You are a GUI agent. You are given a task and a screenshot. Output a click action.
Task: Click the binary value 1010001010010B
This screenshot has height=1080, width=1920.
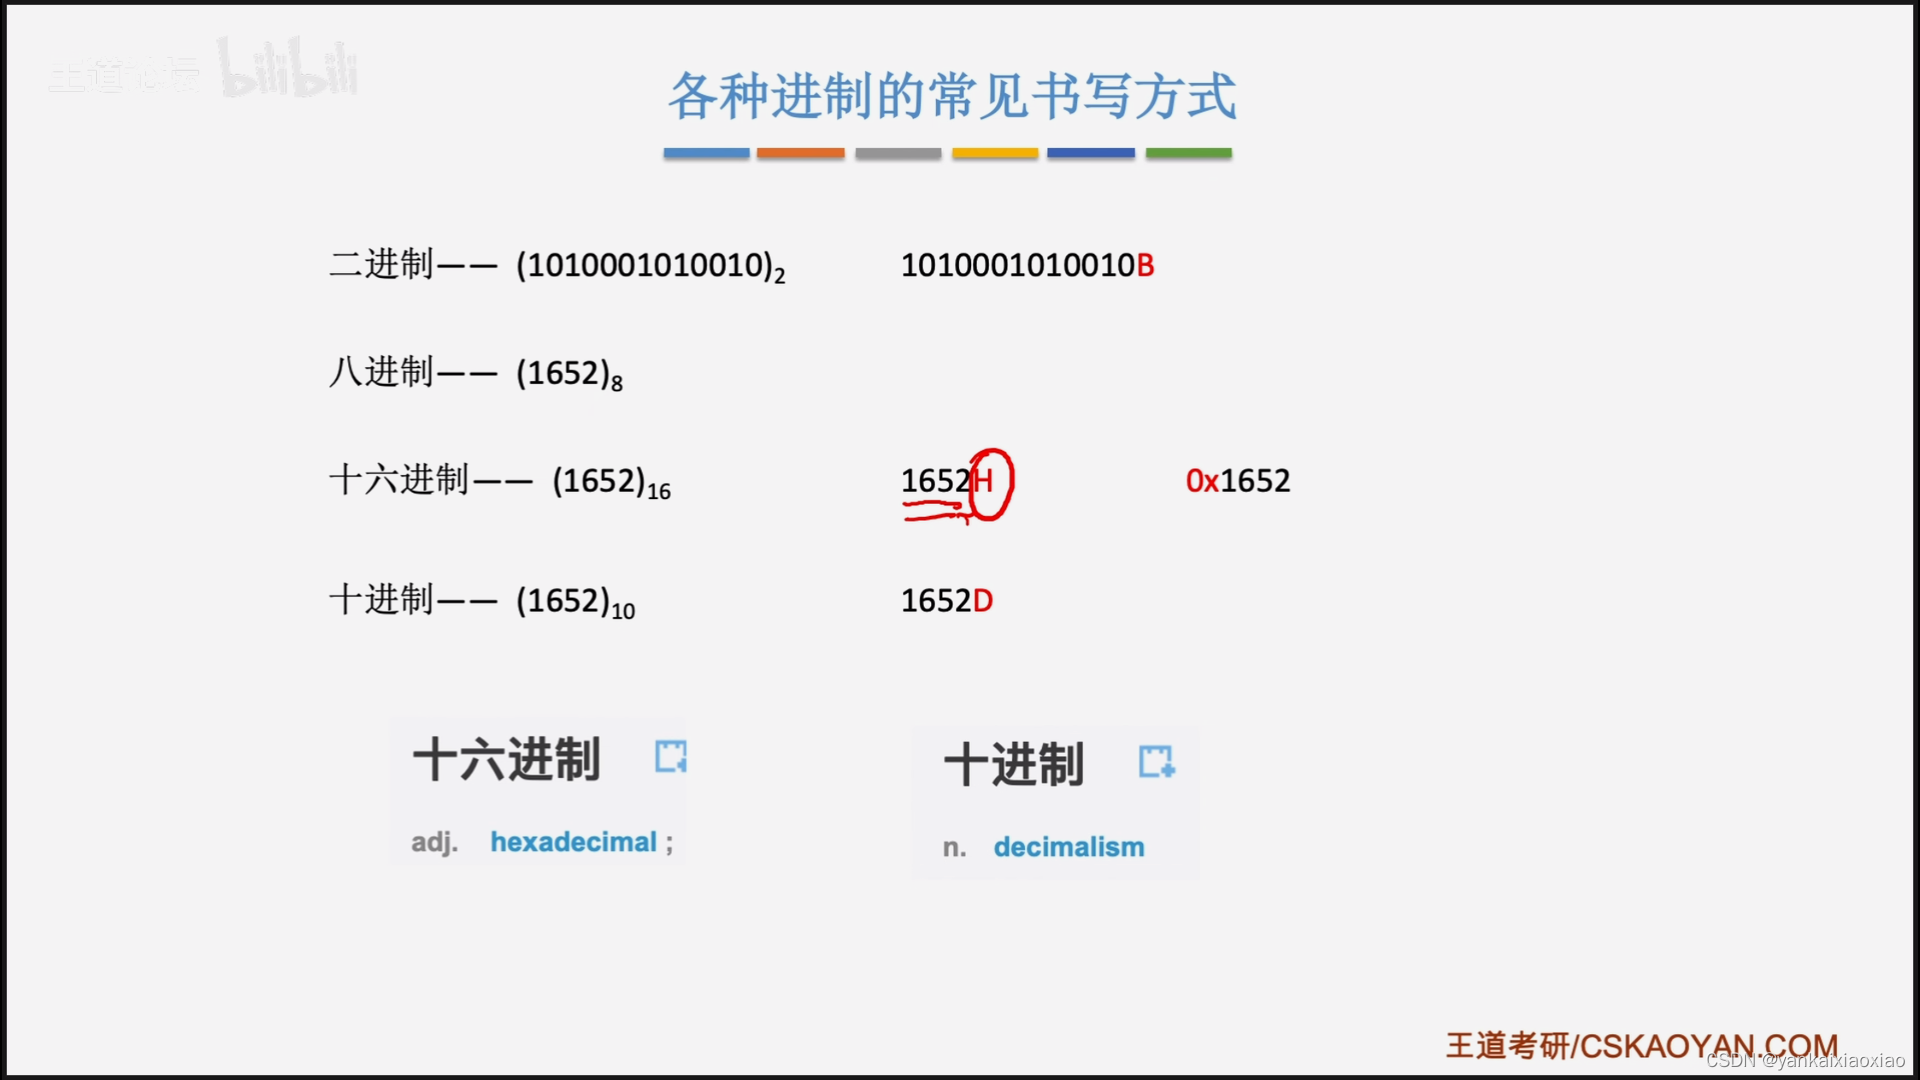tap(1028, 265)
